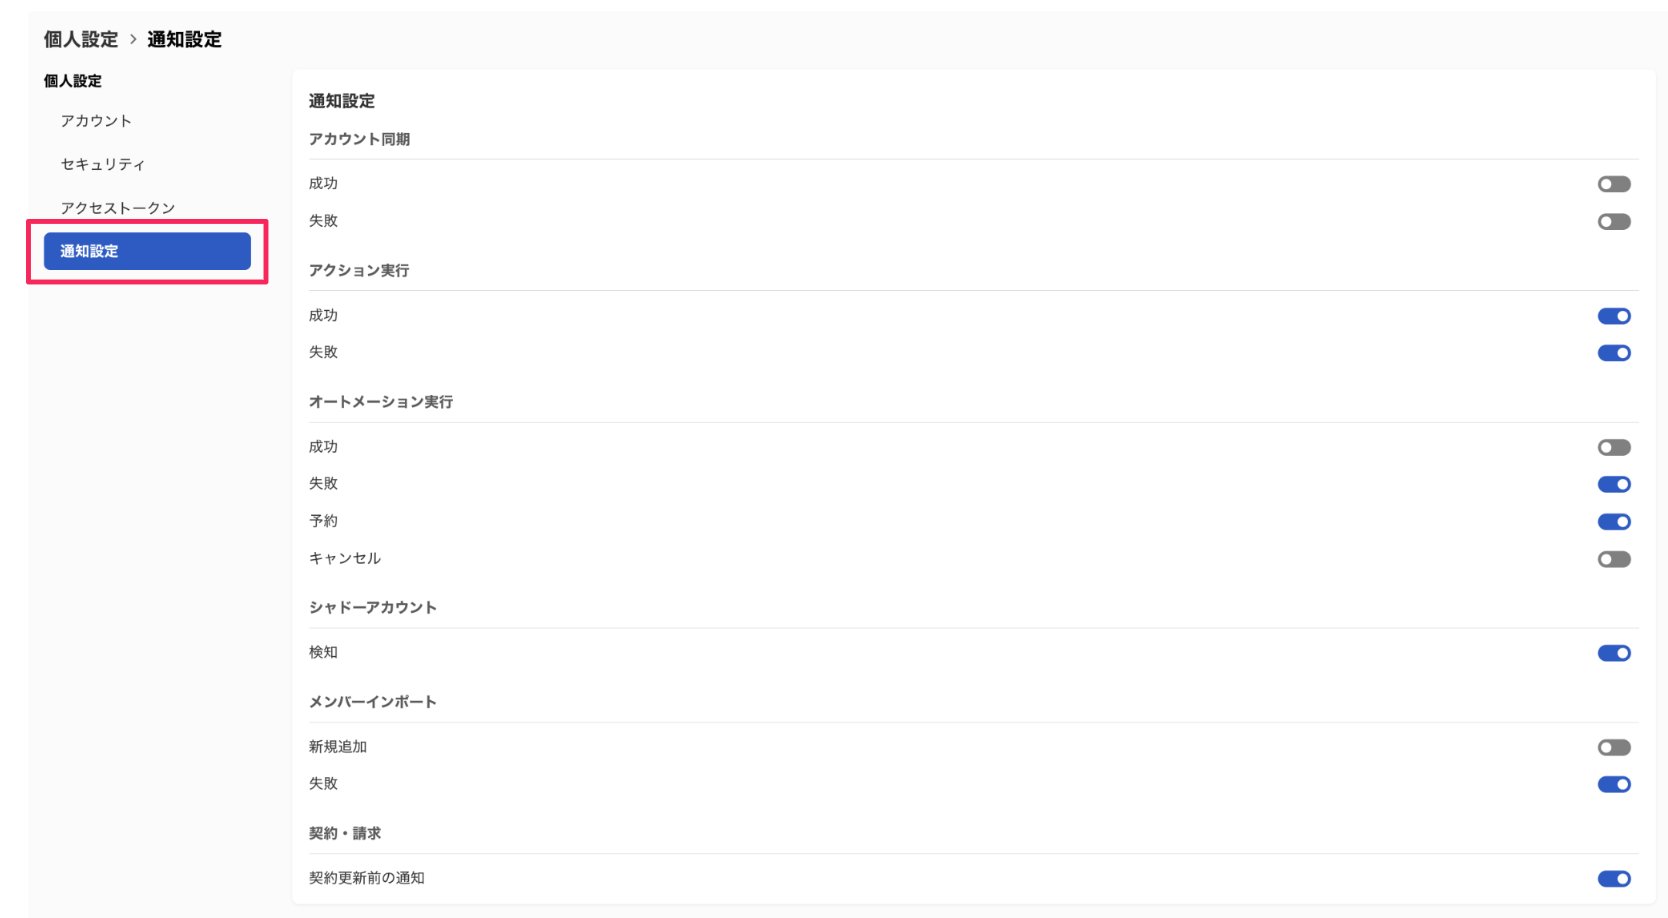1668x918 pixels.
Task: Turn off 契約更新前の通知 toggle
Action: tap(1614, 878)
